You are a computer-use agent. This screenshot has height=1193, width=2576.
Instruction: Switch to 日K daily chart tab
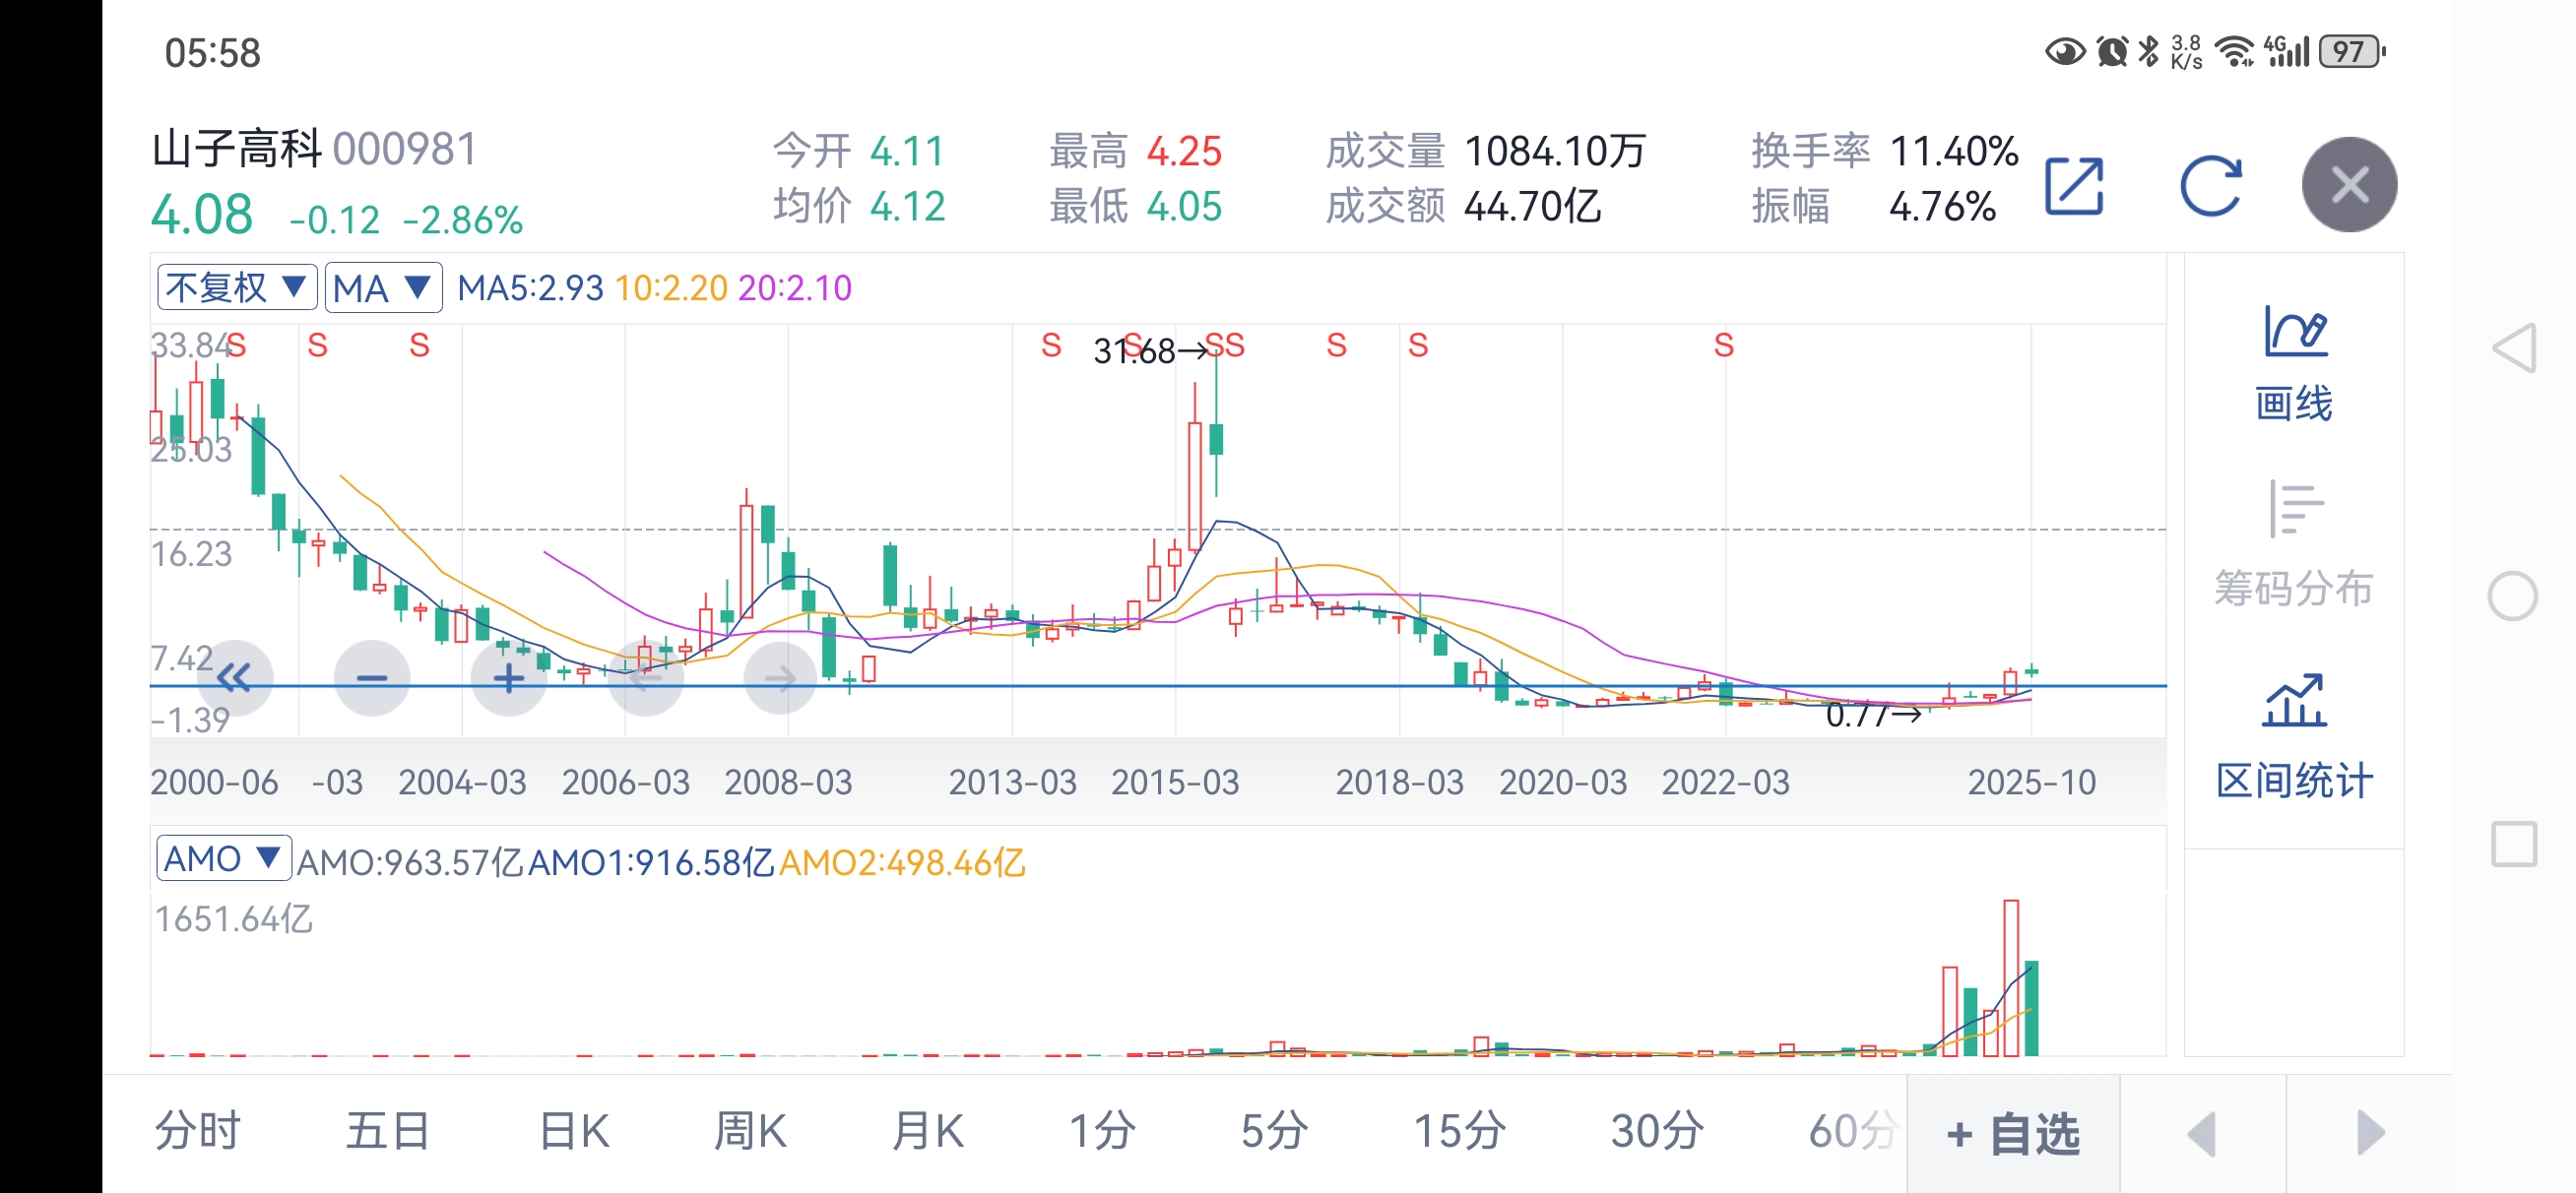pyautogui.click(x=574, y=1132)
